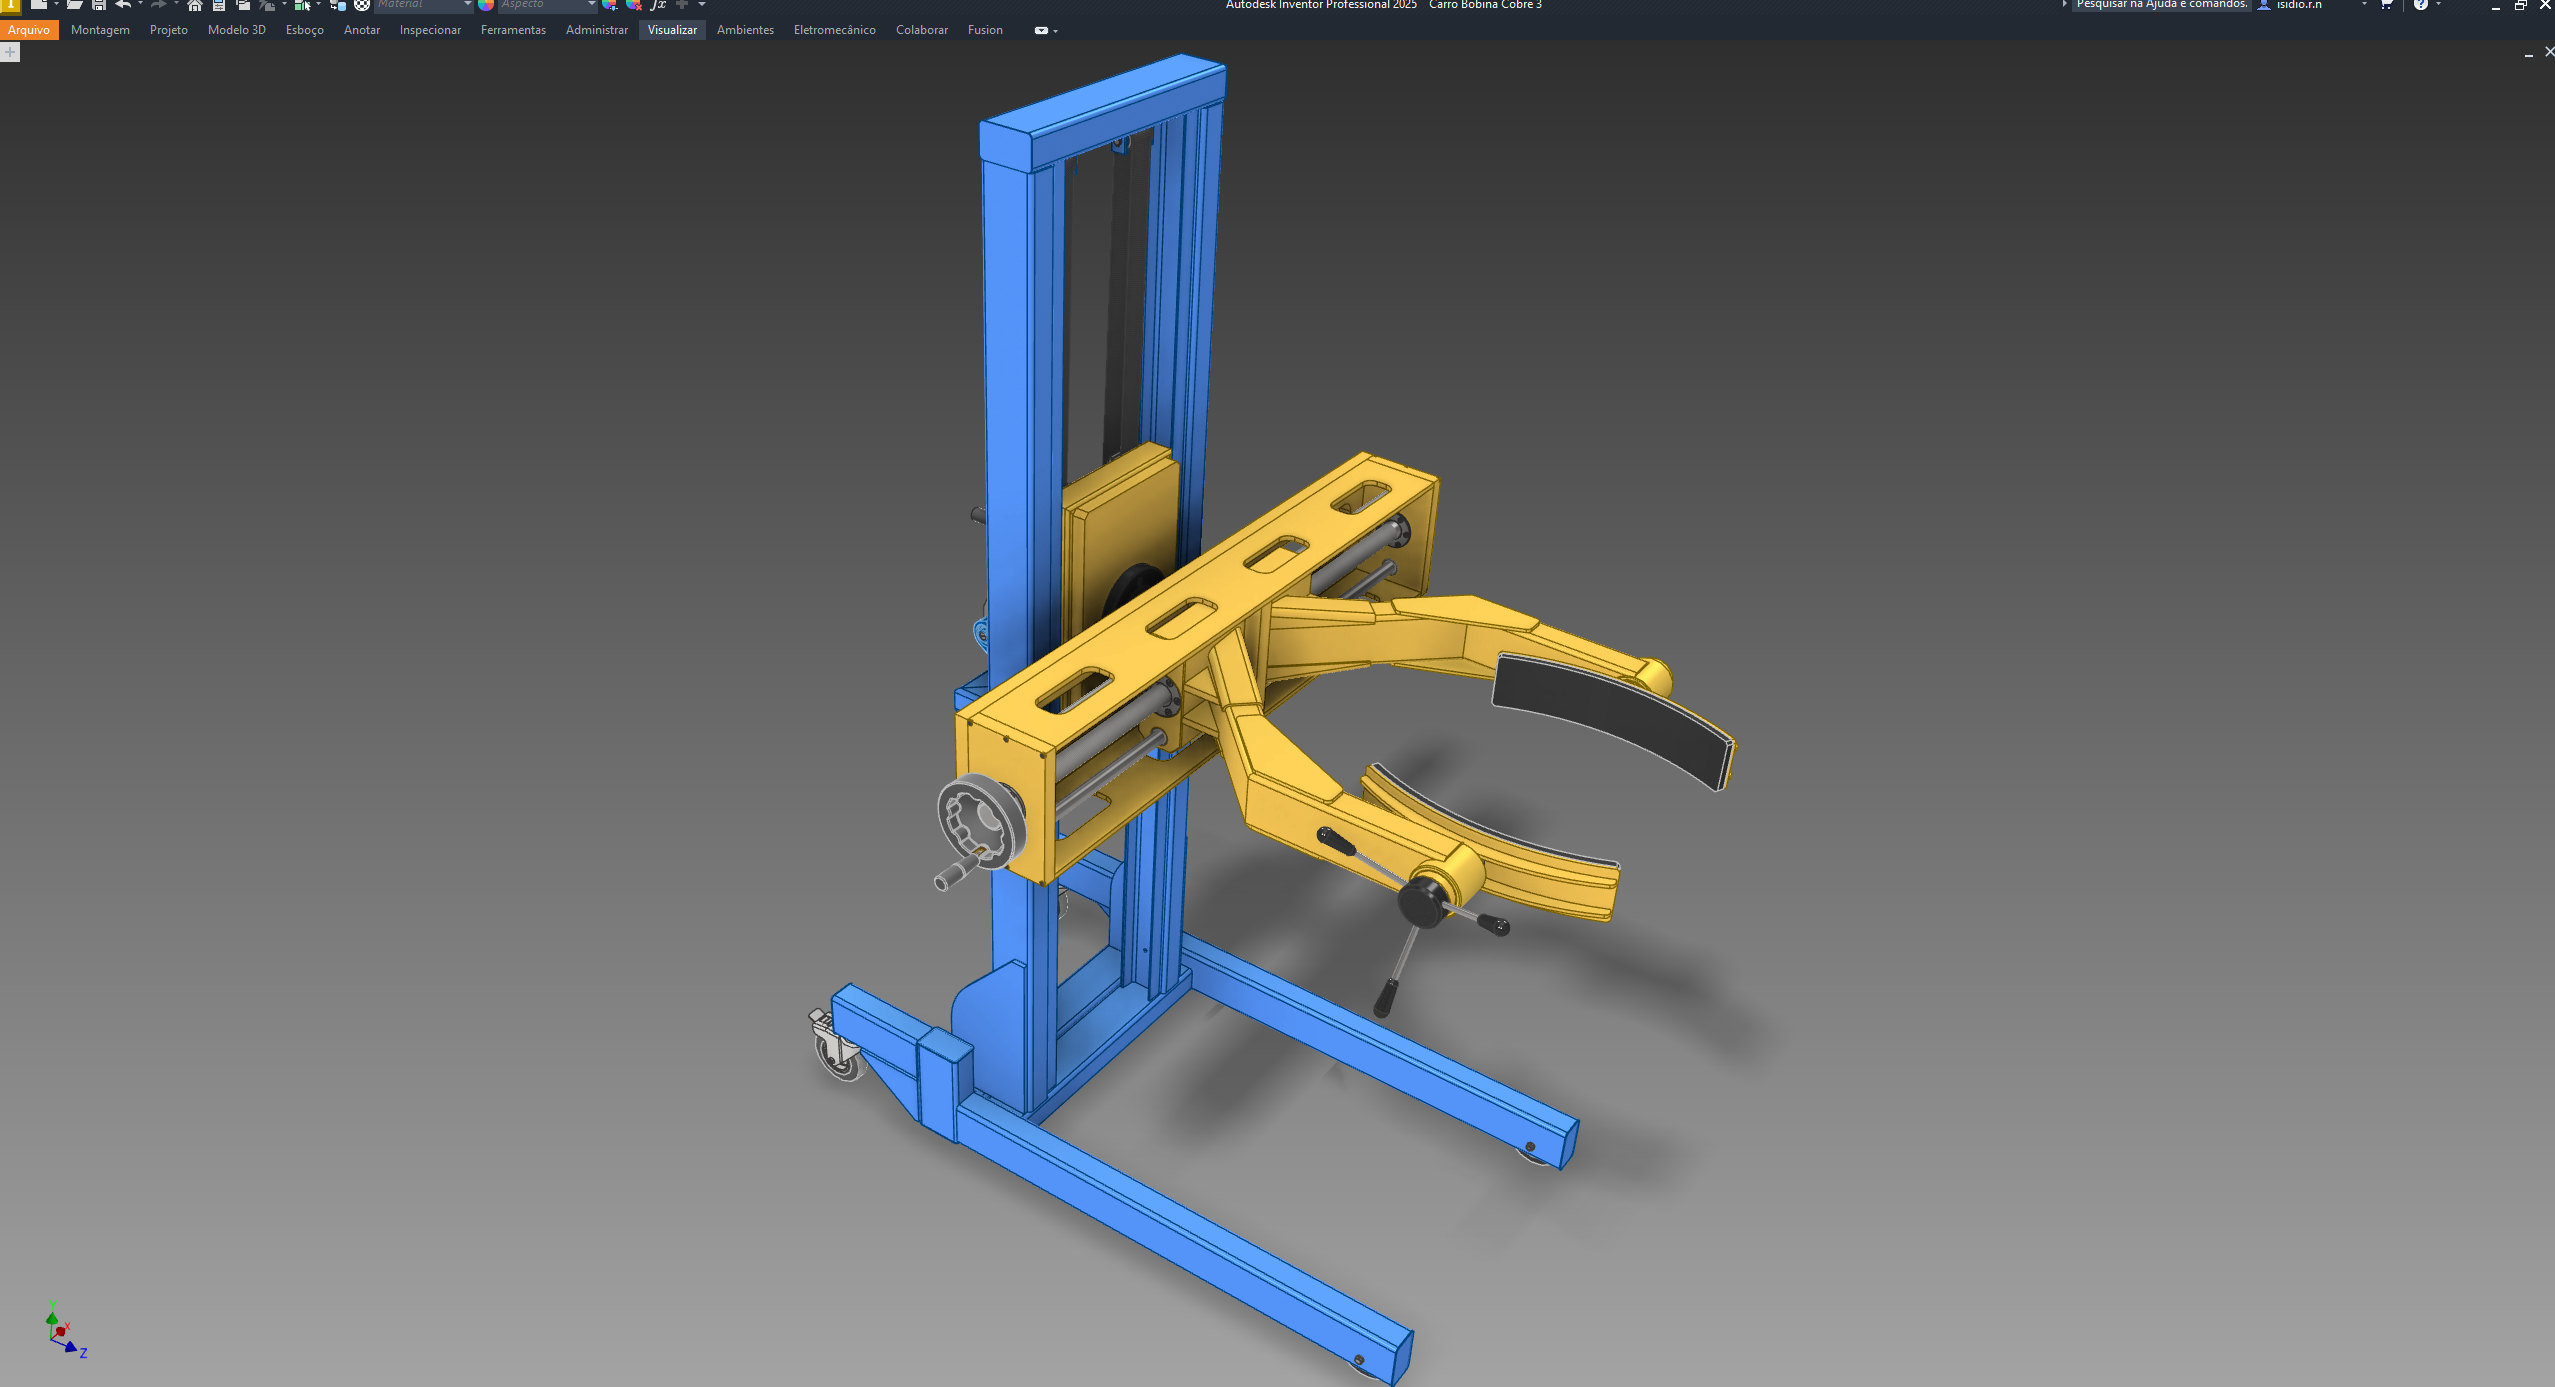The image size is (2555, 1387).
Task: Click the document settings sheet icon in quick access toolbar
Action: click(219, 5)
